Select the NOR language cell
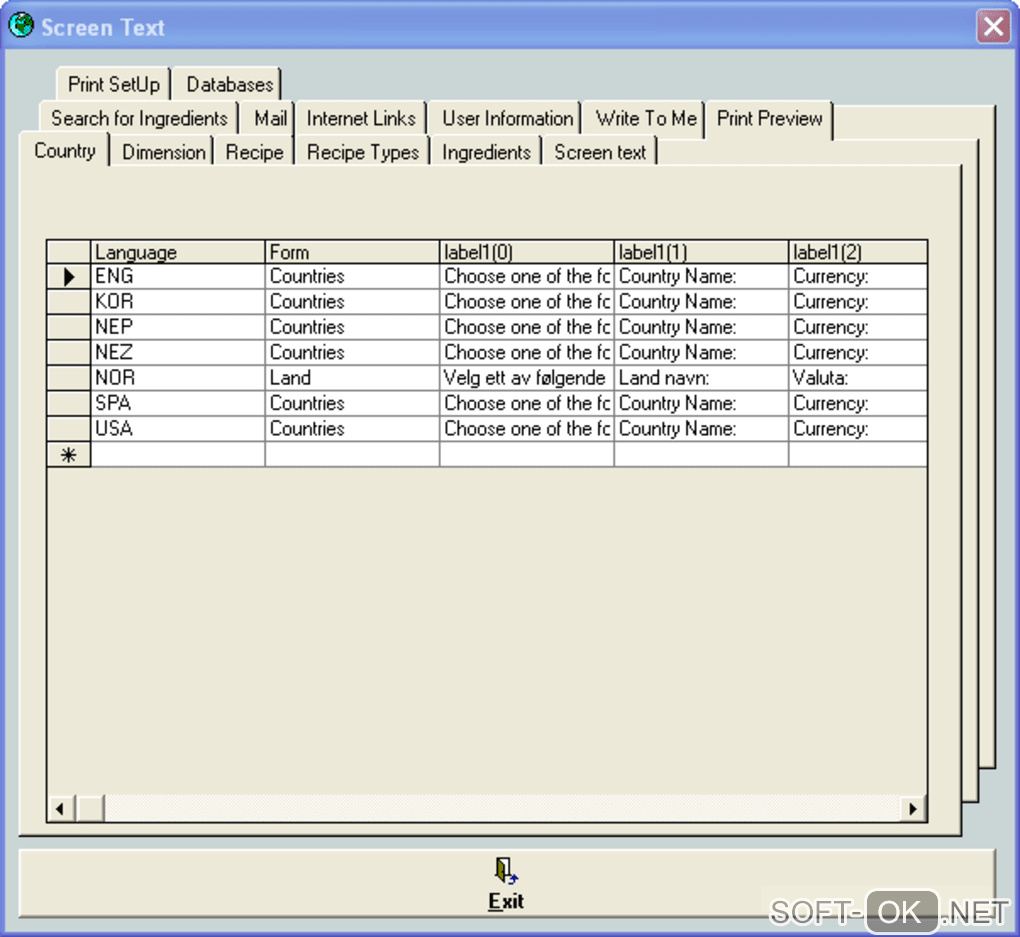Viewport: 1020px width, 937px height. [178, 378]
